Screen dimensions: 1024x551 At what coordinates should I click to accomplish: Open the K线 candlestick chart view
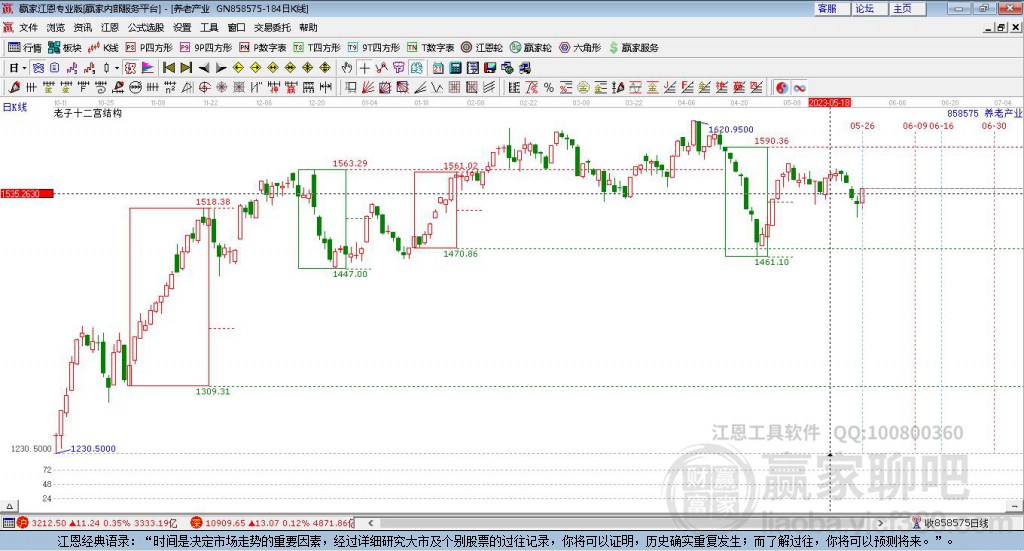pos(104,47)
